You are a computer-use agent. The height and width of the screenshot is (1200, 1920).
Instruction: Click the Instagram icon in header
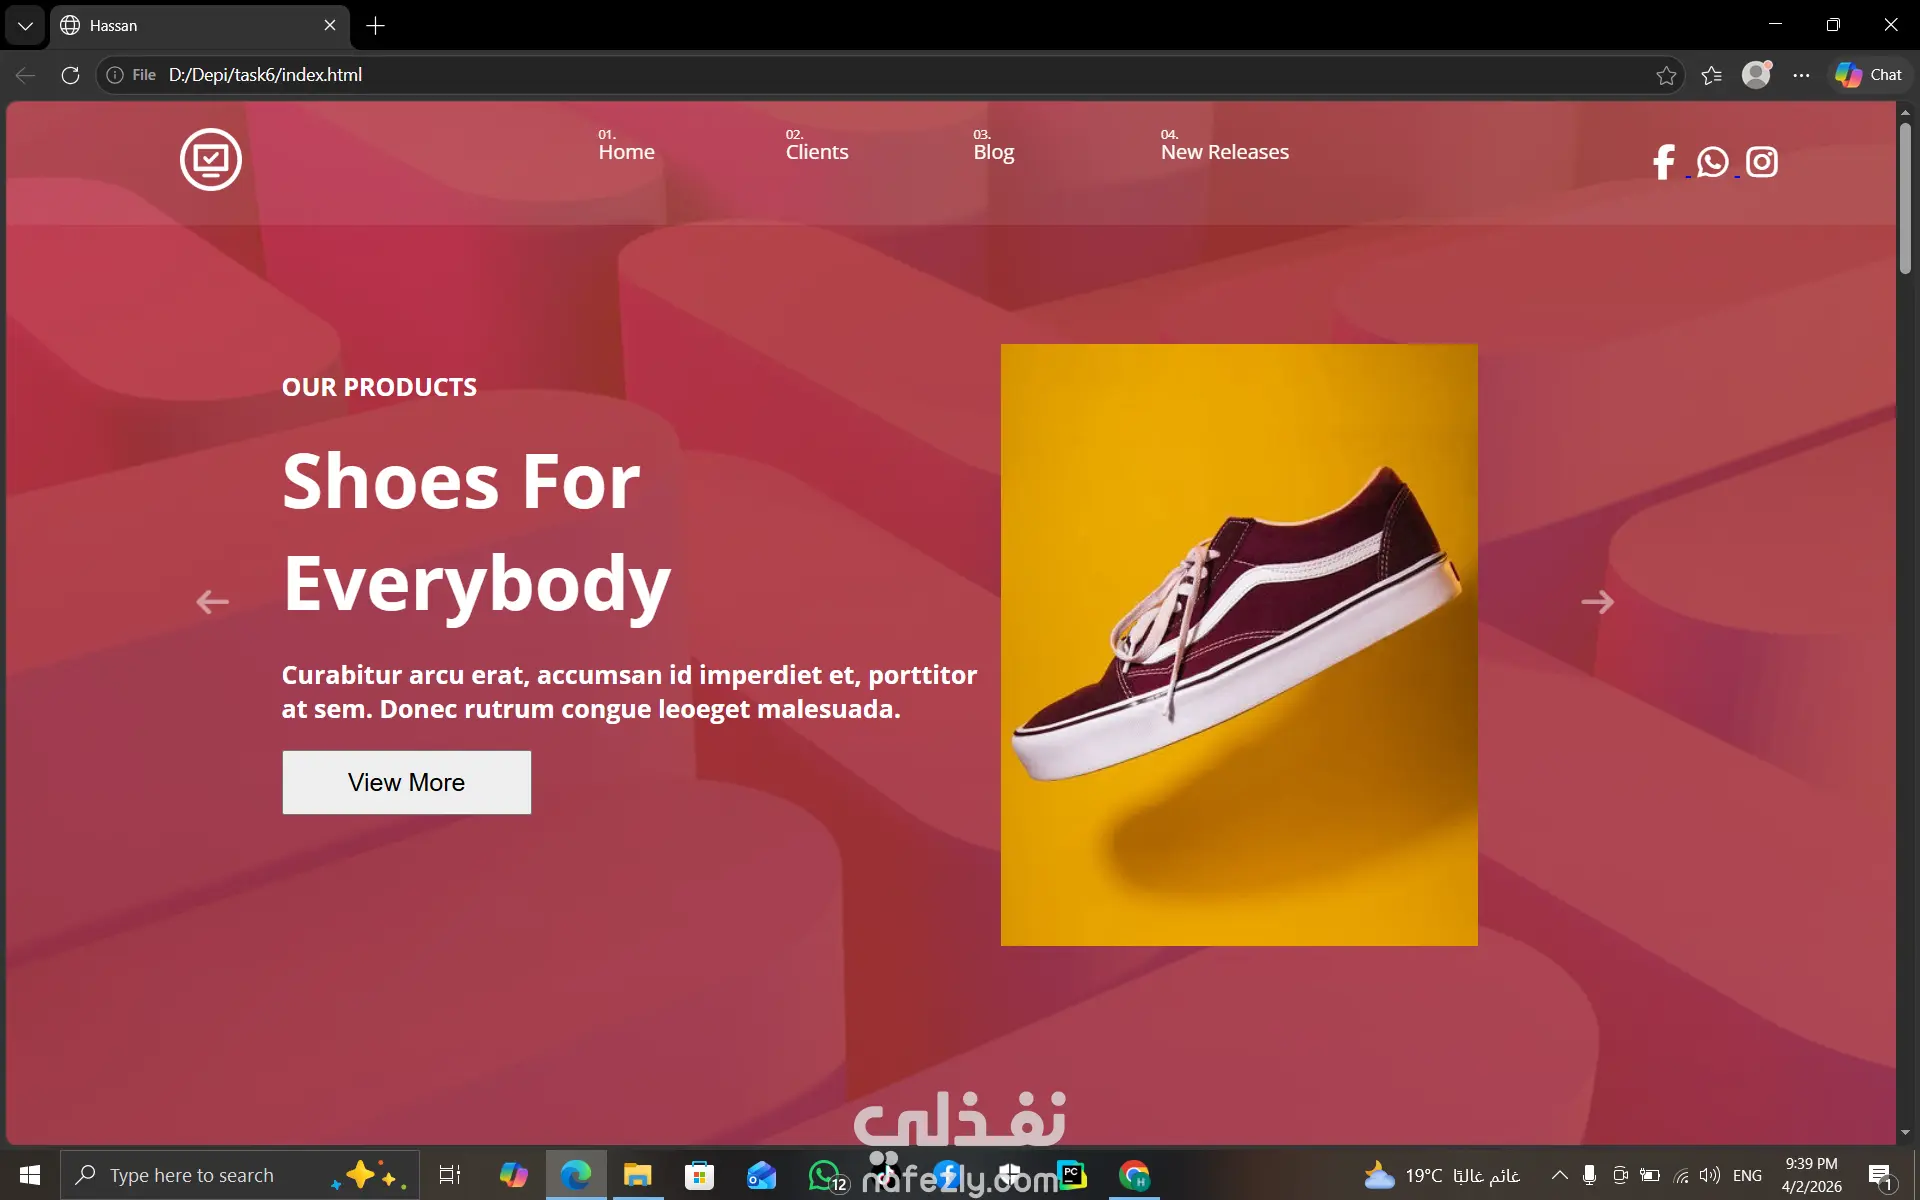click(x=1761, y=162)
